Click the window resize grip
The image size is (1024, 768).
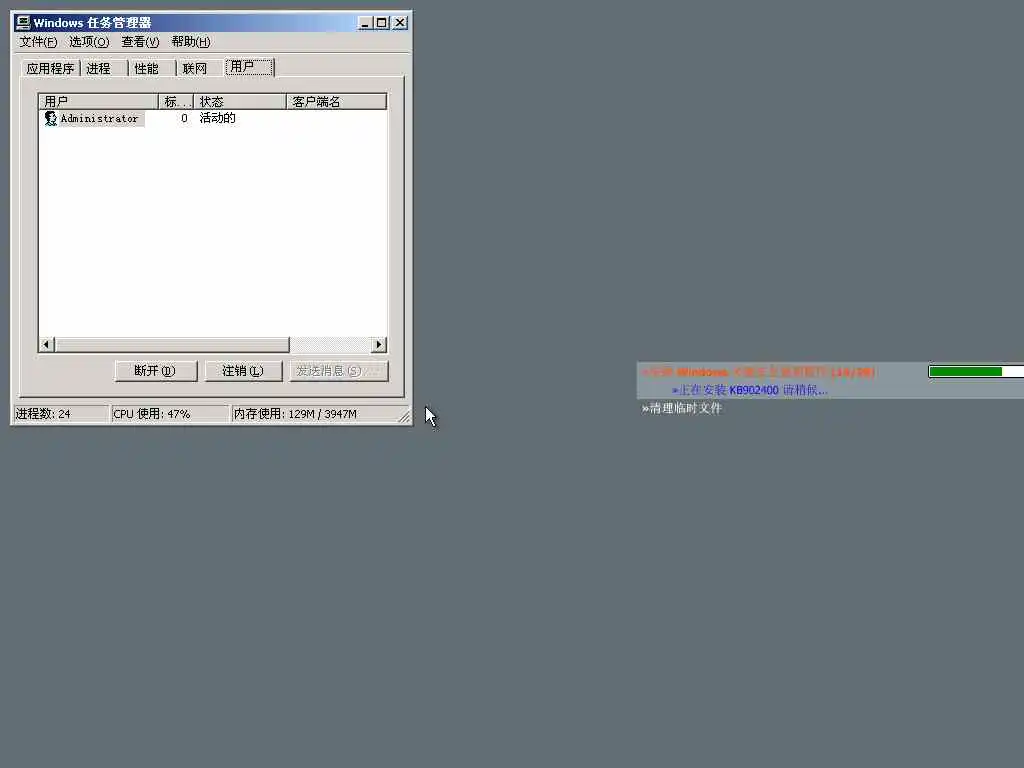(404, 416)
